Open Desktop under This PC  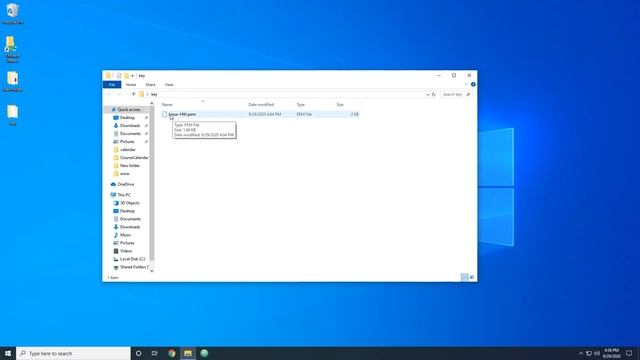pos(127,211)
